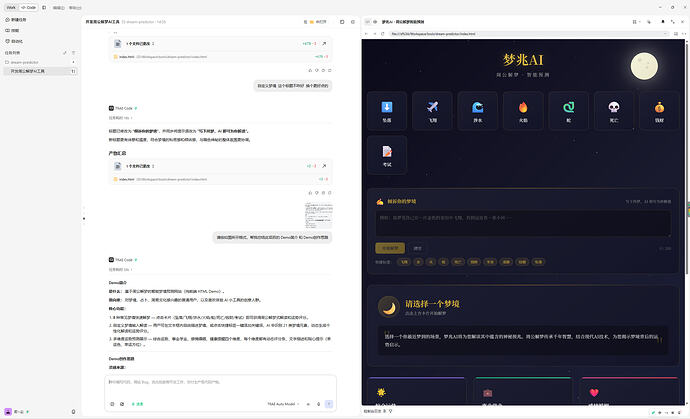Viewport: 690px width, 419px height.
Task: Click the open folder button in chat header
Action: (316, 22)
